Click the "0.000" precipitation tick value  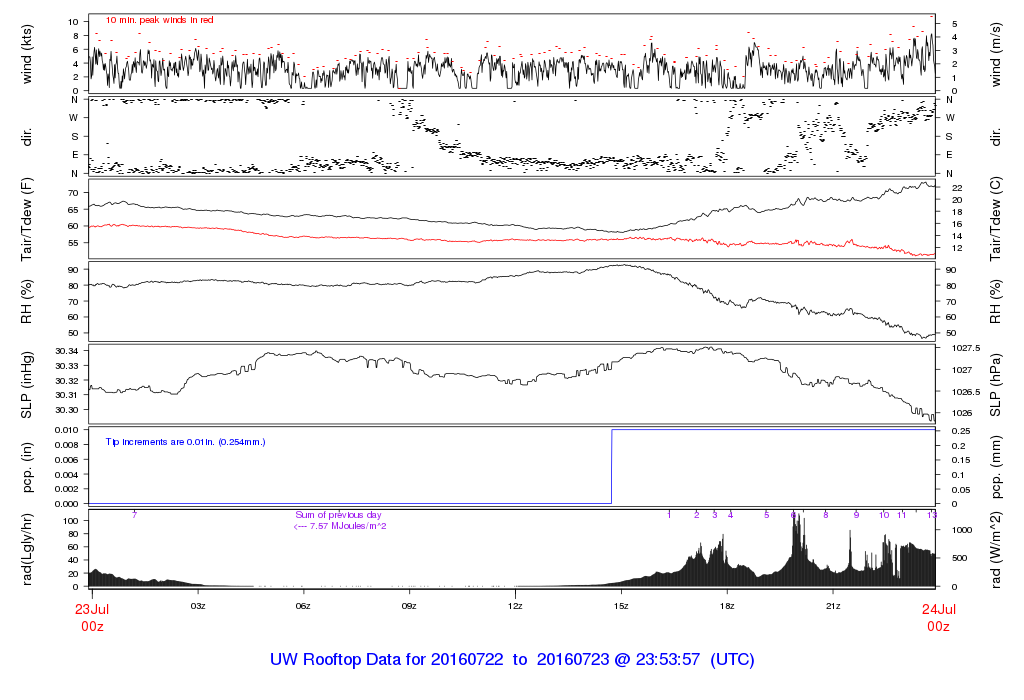pos(67,504)
